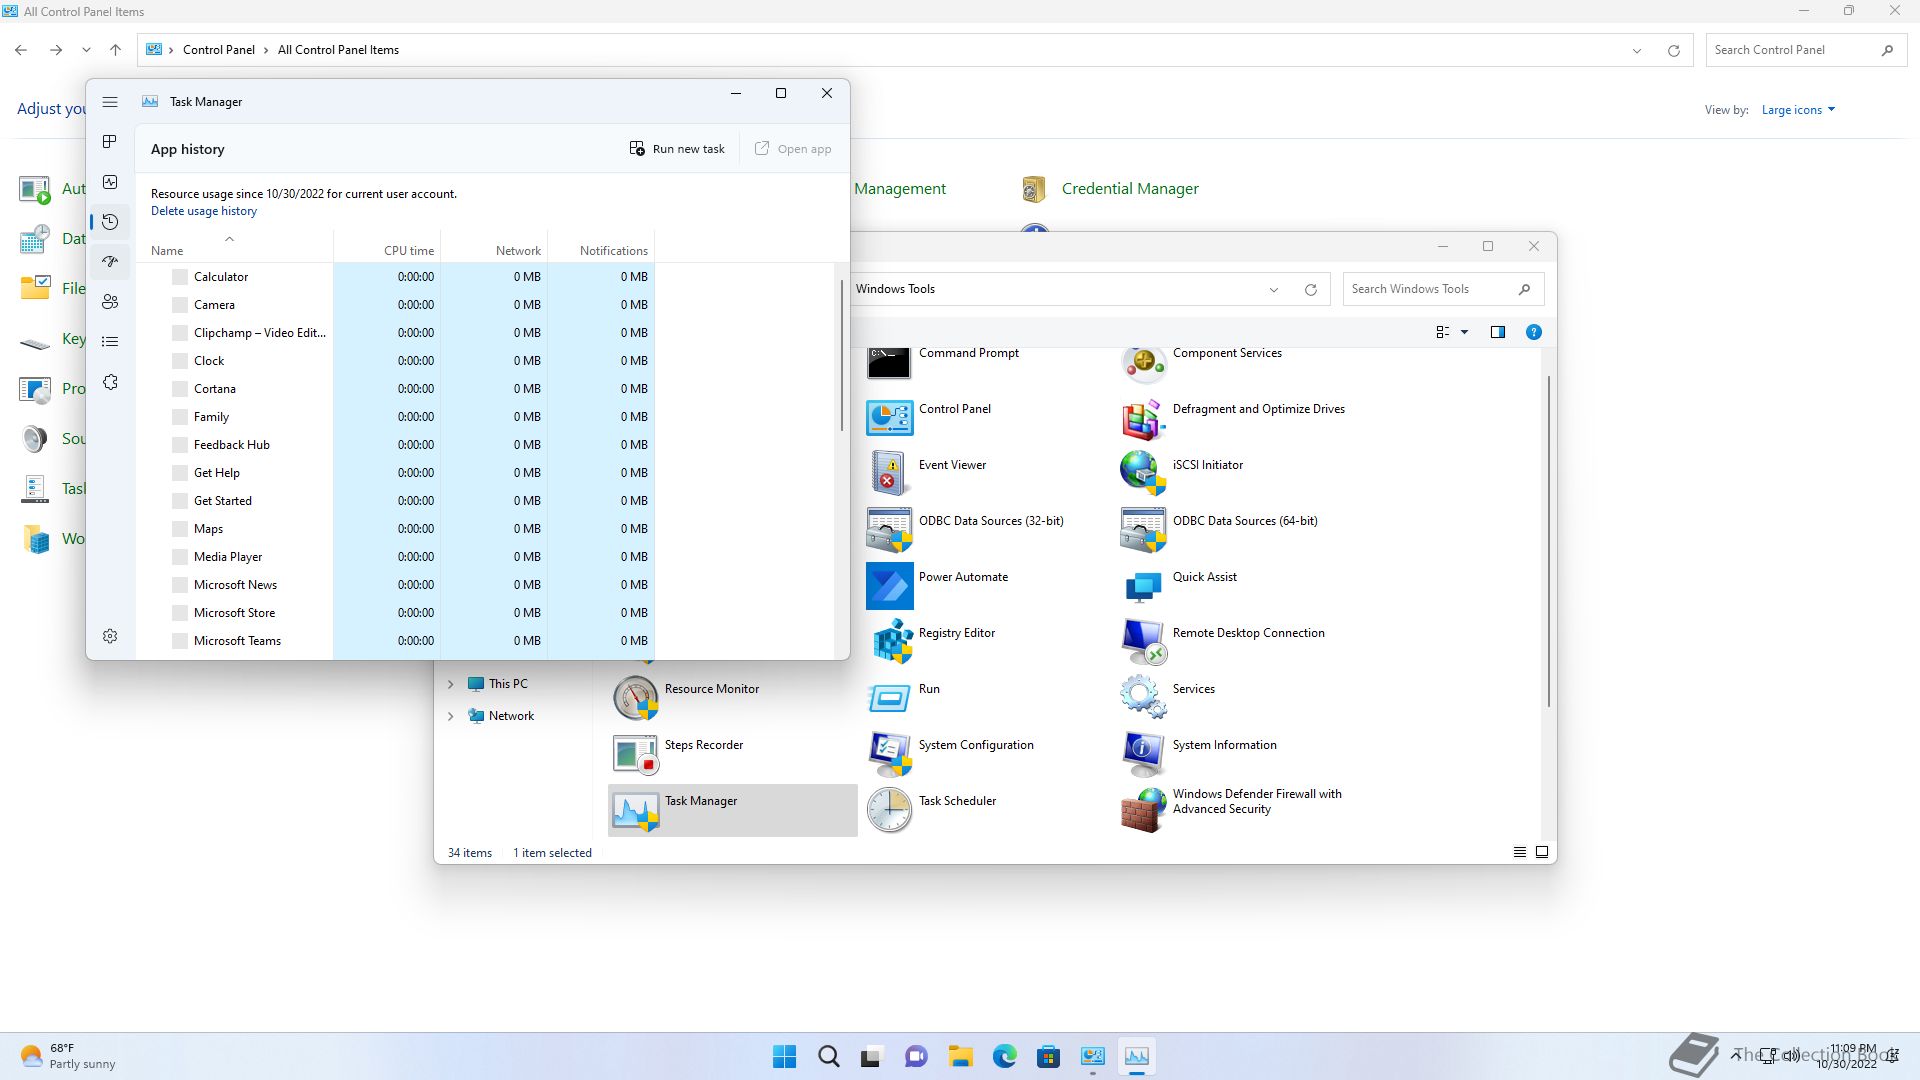Click the Task Manager list vertical scrollbar
This screenshot has width=1920, height=1080.
(841, 355)
